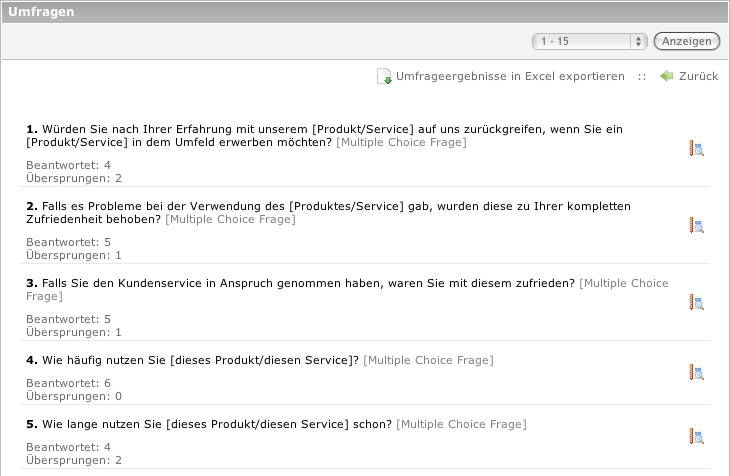The width and height of the screenshot is (730, 476).
Task: Open results icon for question 2
Action: [697, 226]
